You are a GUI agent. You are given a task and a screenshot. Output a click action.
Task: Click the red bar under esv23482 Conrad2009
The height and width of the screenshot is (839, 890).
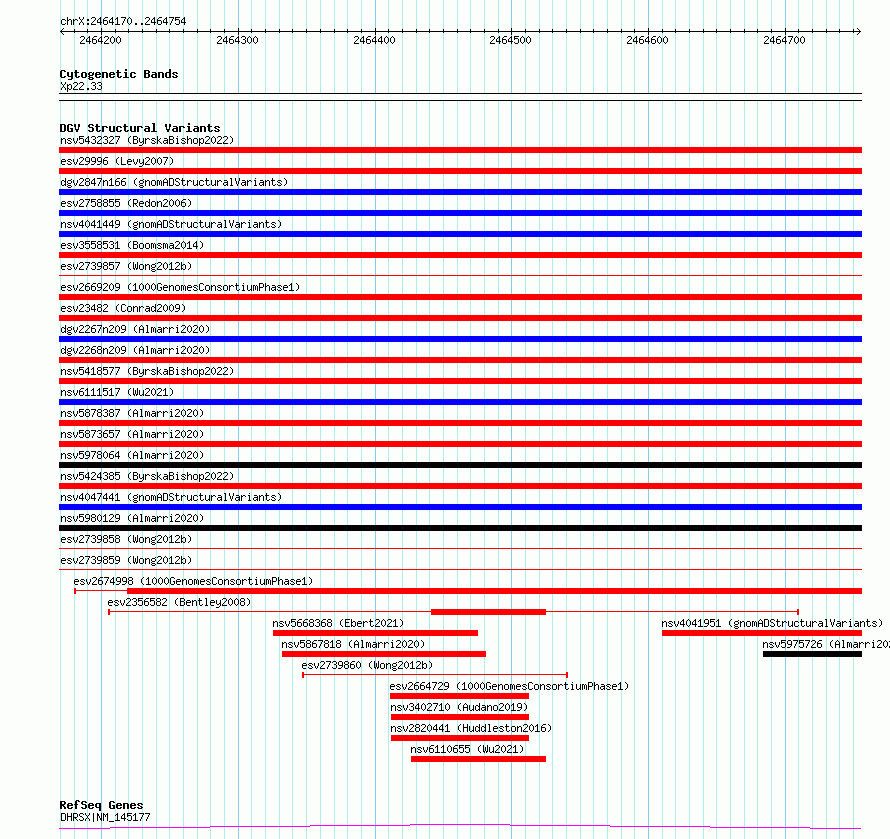tap(460, 318)
